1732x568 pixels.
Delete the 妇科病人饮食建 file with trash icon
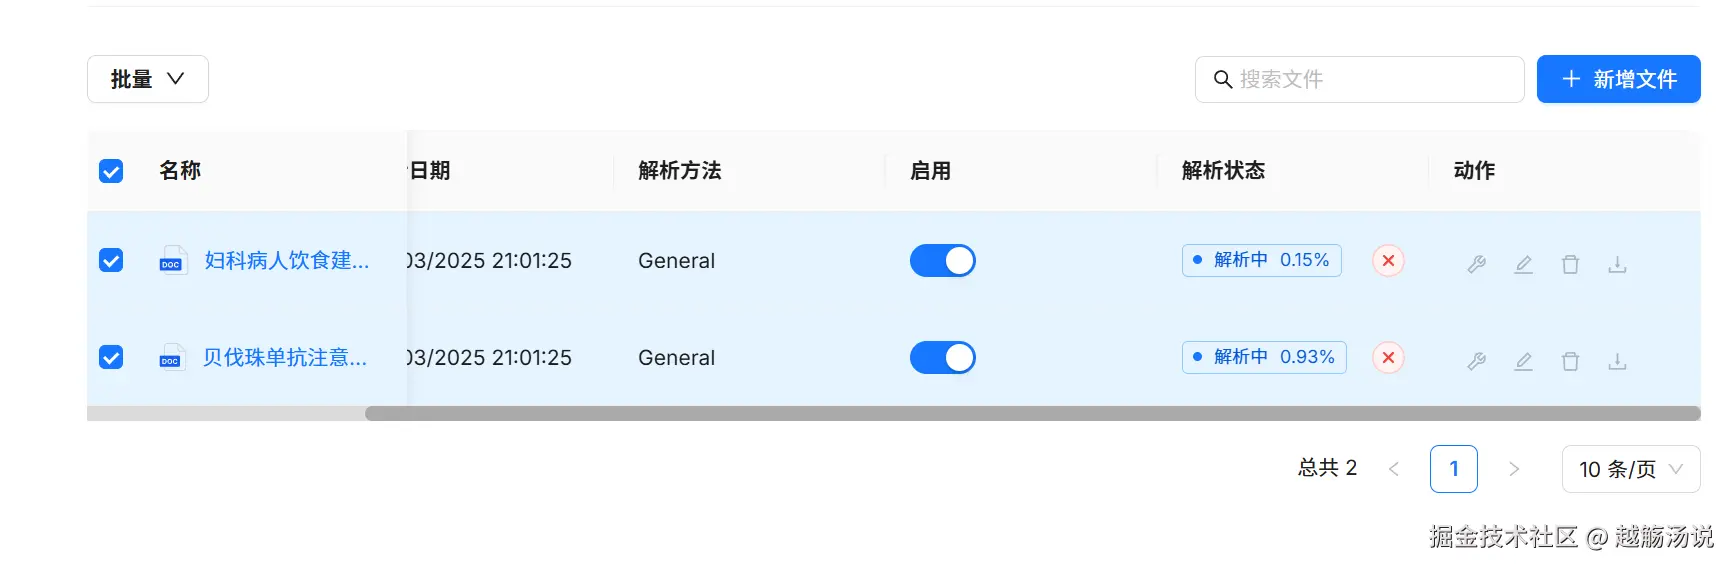tap(1570, 264)
